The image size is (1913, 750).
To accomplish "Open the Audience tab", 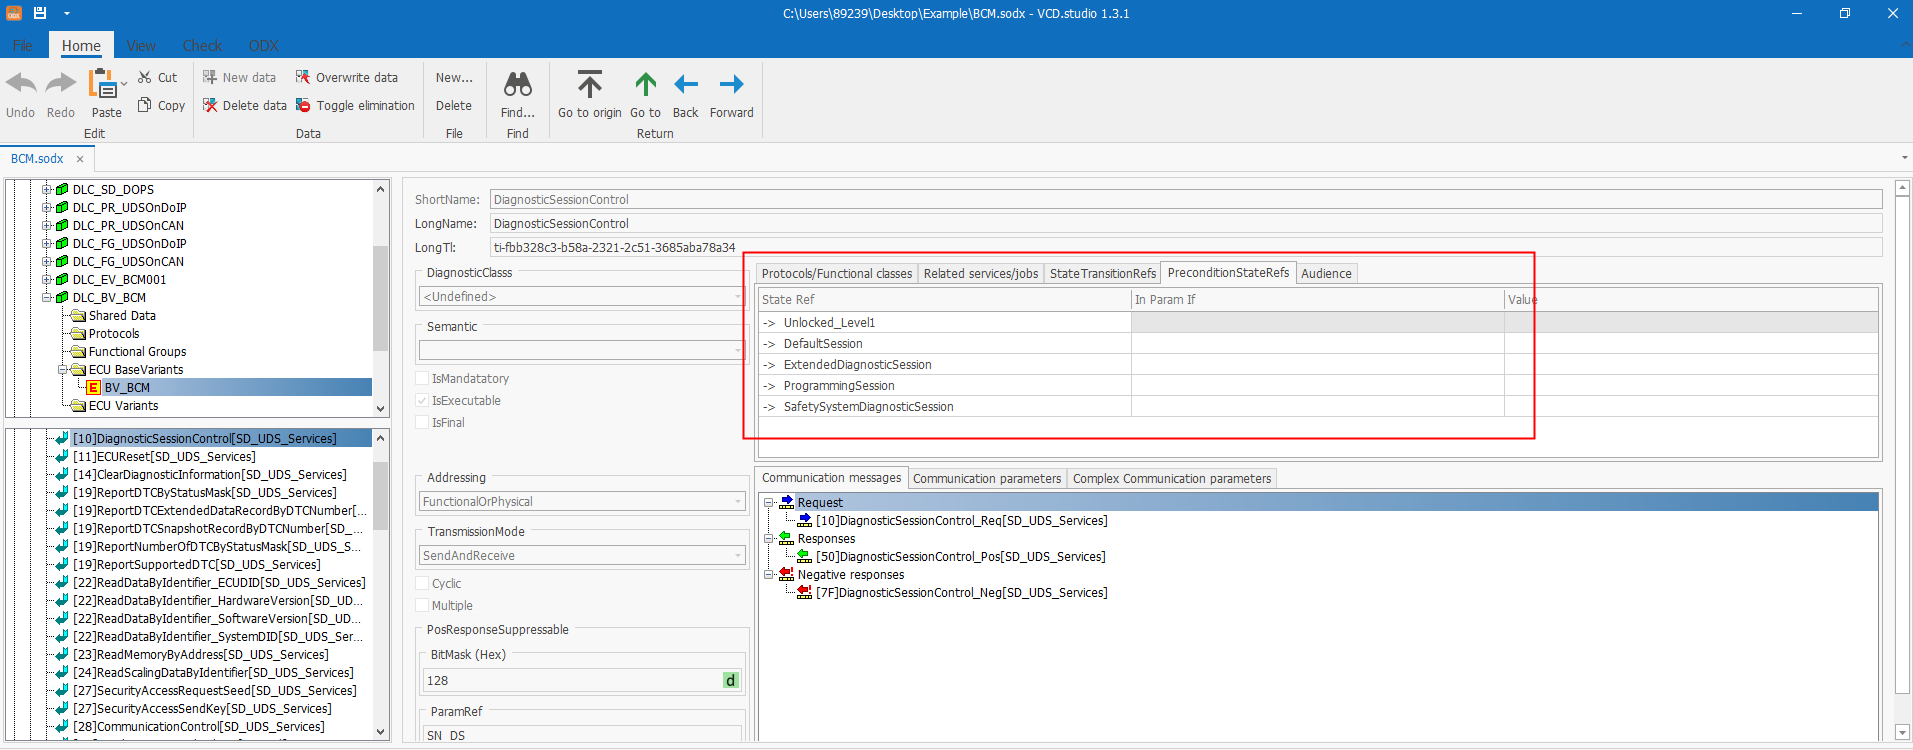I will (x=1326, y=273).
